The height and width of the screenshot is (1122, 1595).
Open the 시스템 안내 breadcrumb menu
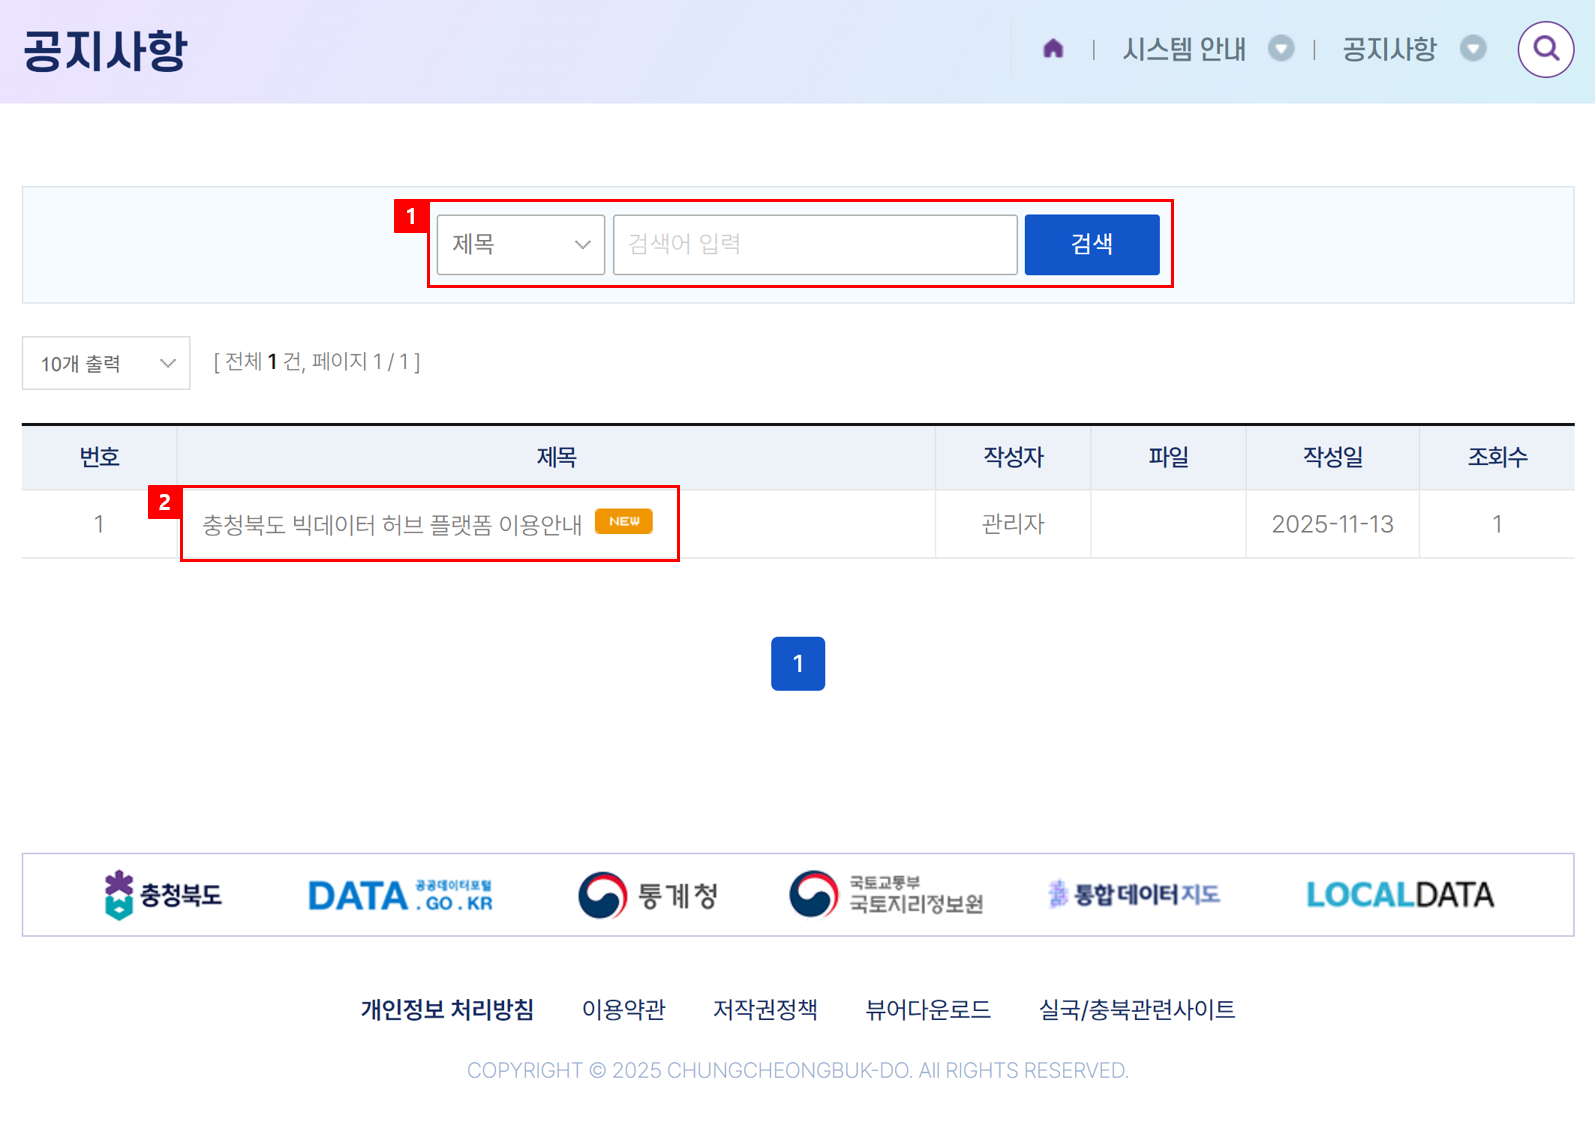(x=1184, y=49)
